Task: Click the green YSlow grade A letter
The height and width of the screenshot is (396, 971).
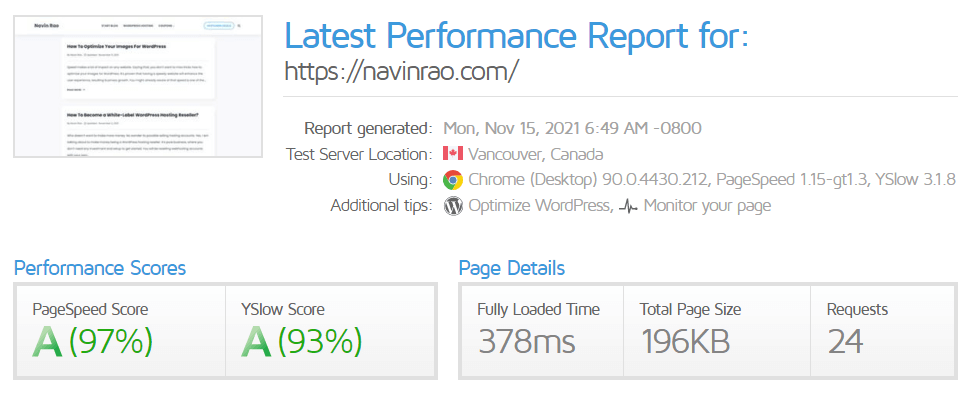Action: (256, 342)
